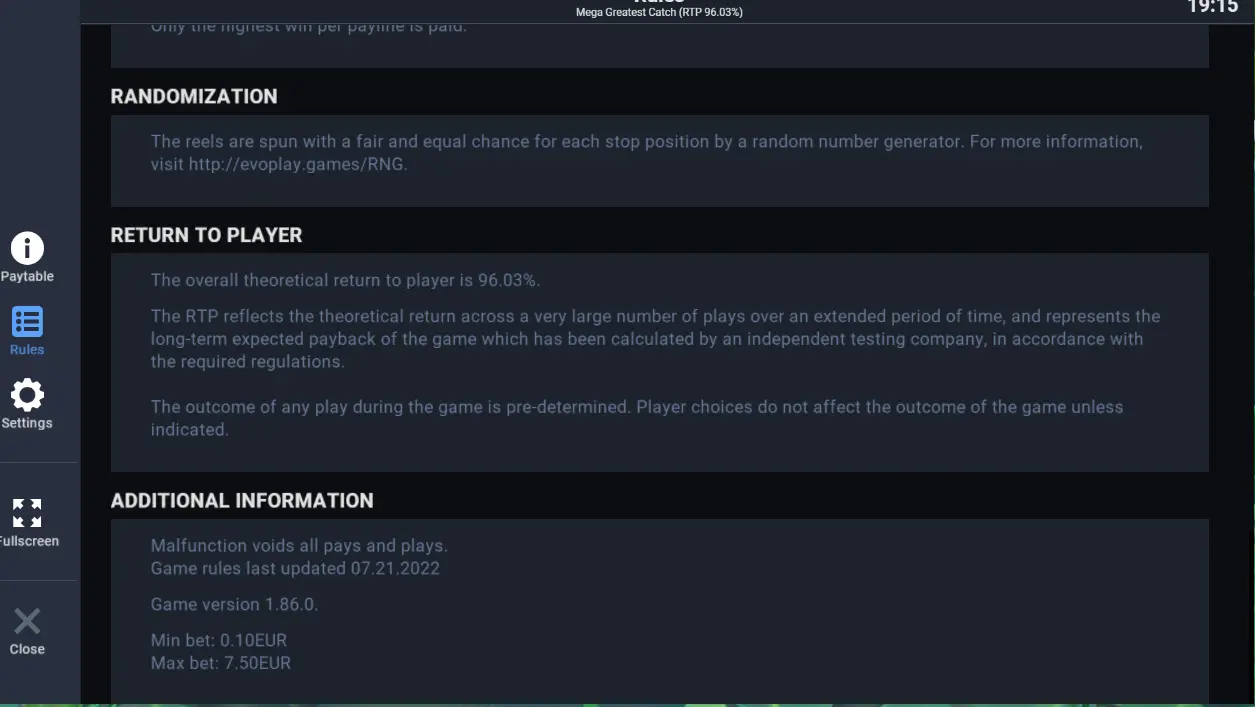This screenshot has width=1255, height=707.
Task: Click the Max bet 7.50EUR text
Action: coord(221,663)
